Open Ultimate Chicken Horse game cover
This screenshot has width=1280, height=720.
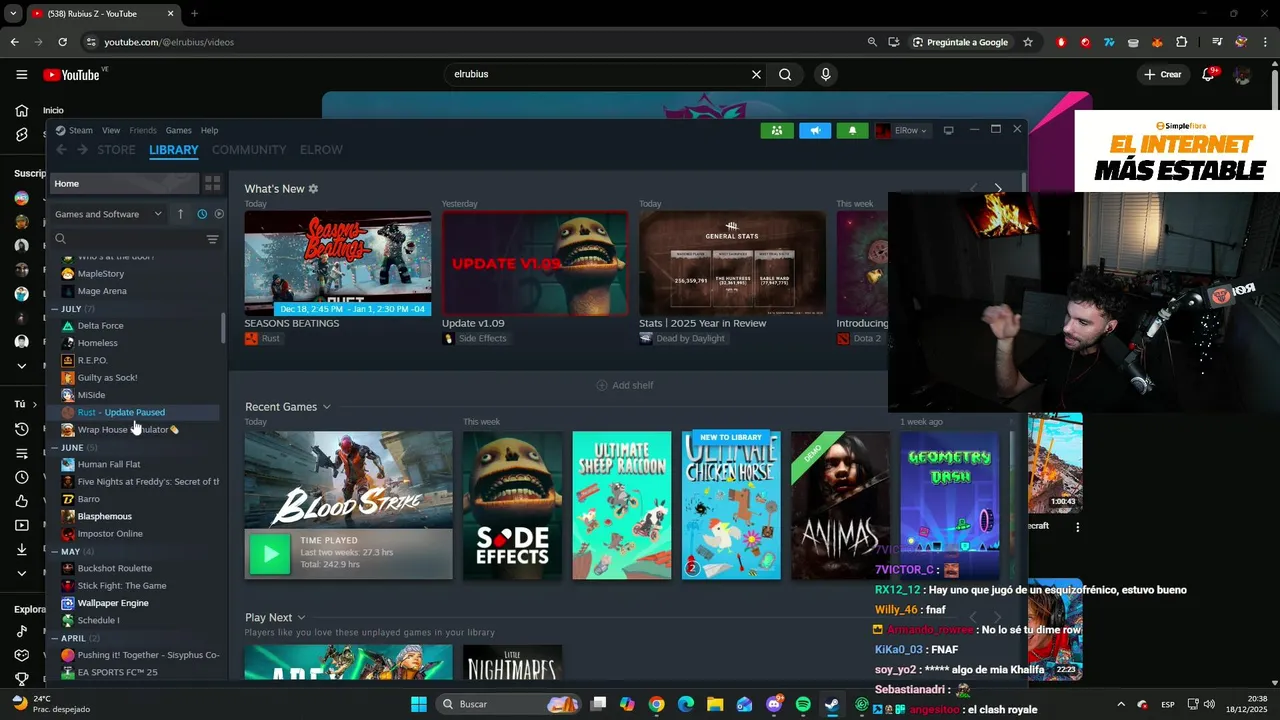(731, 505)
